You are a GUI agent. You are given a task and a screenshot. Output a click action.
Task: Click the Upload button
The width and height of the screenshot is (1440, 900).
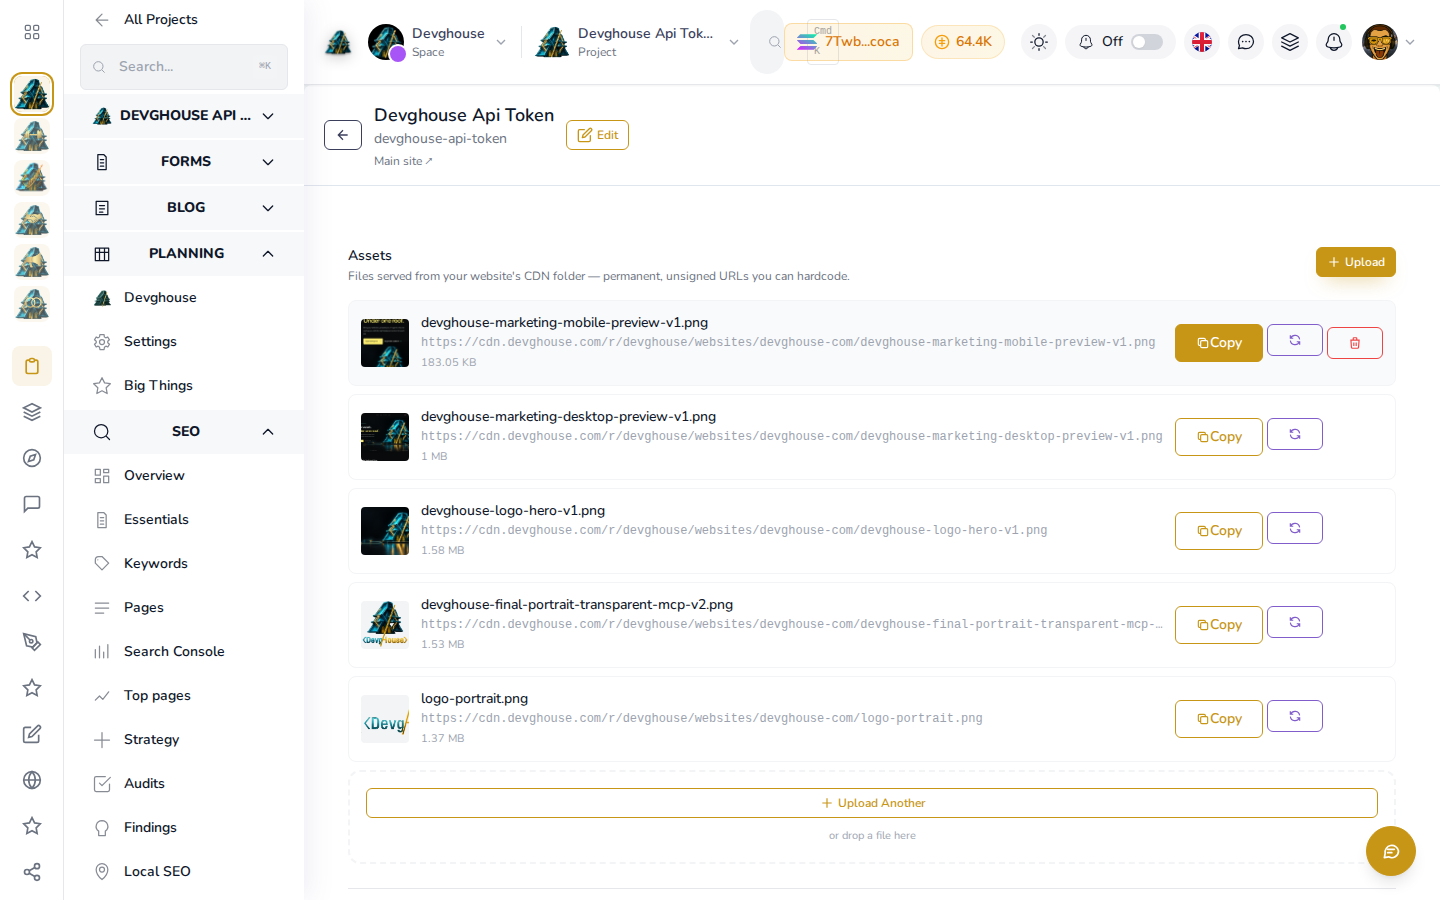[1355, 262]
